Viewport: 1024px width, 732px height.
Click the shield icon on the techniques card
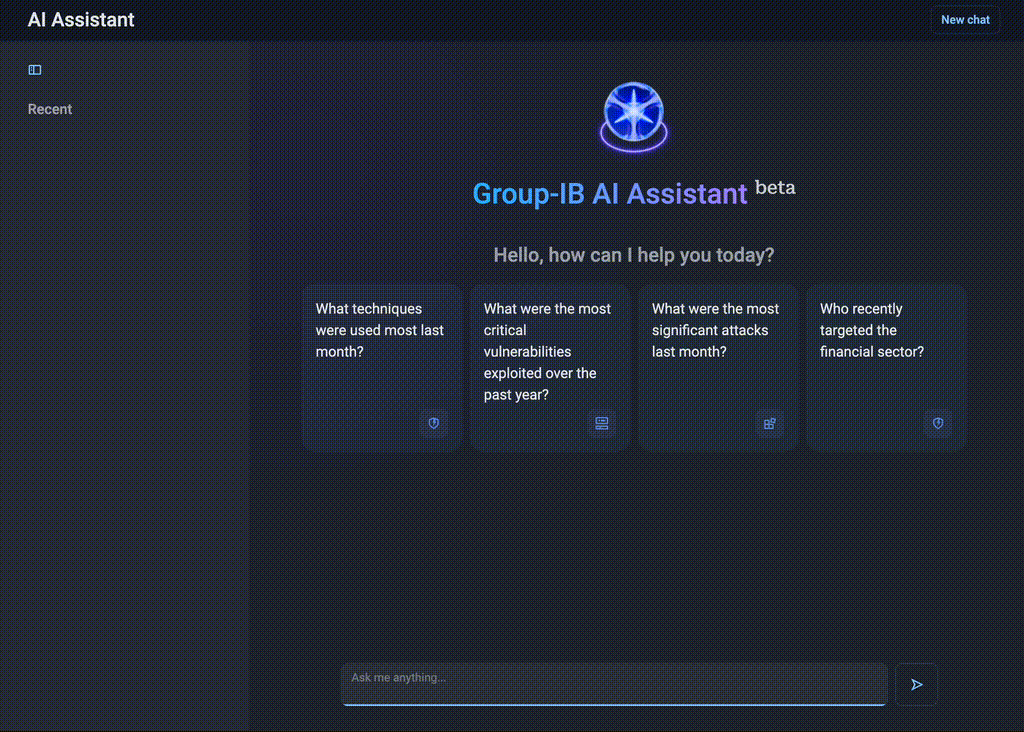[x=433, y=424]
